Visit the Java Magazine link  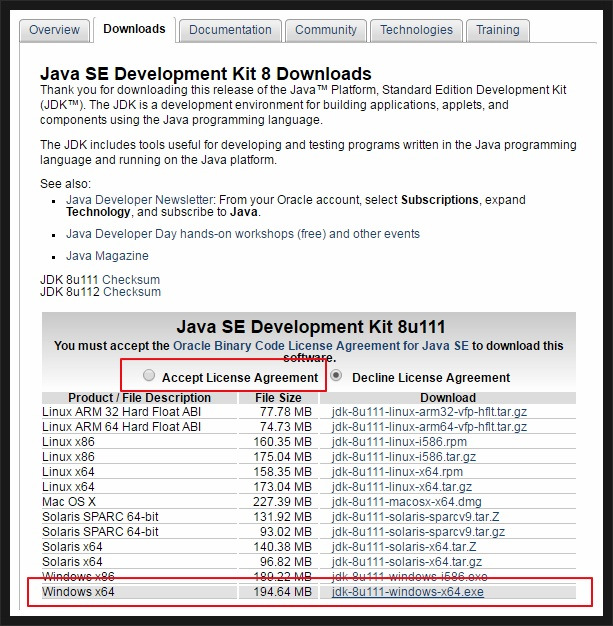pyautogui.click(x=107, y=256)
